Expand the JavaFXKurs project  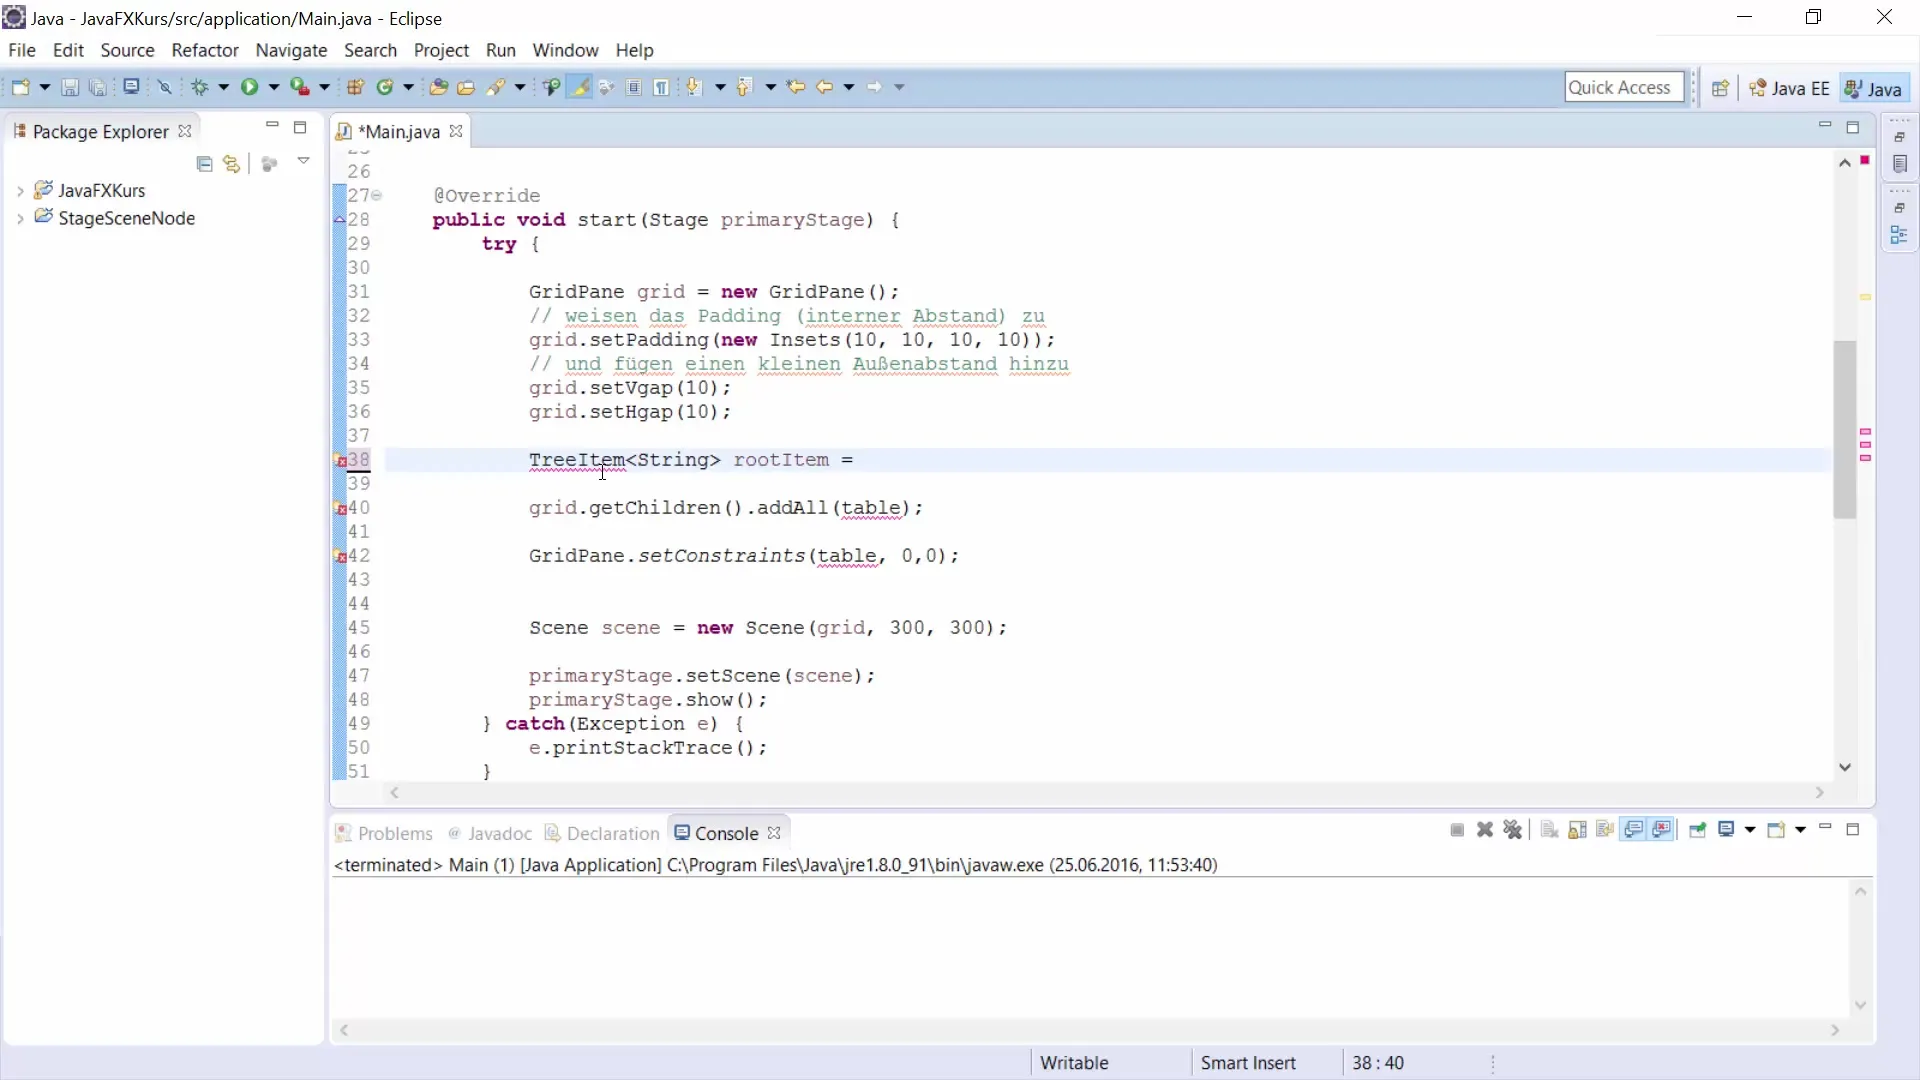pos(20,190)
